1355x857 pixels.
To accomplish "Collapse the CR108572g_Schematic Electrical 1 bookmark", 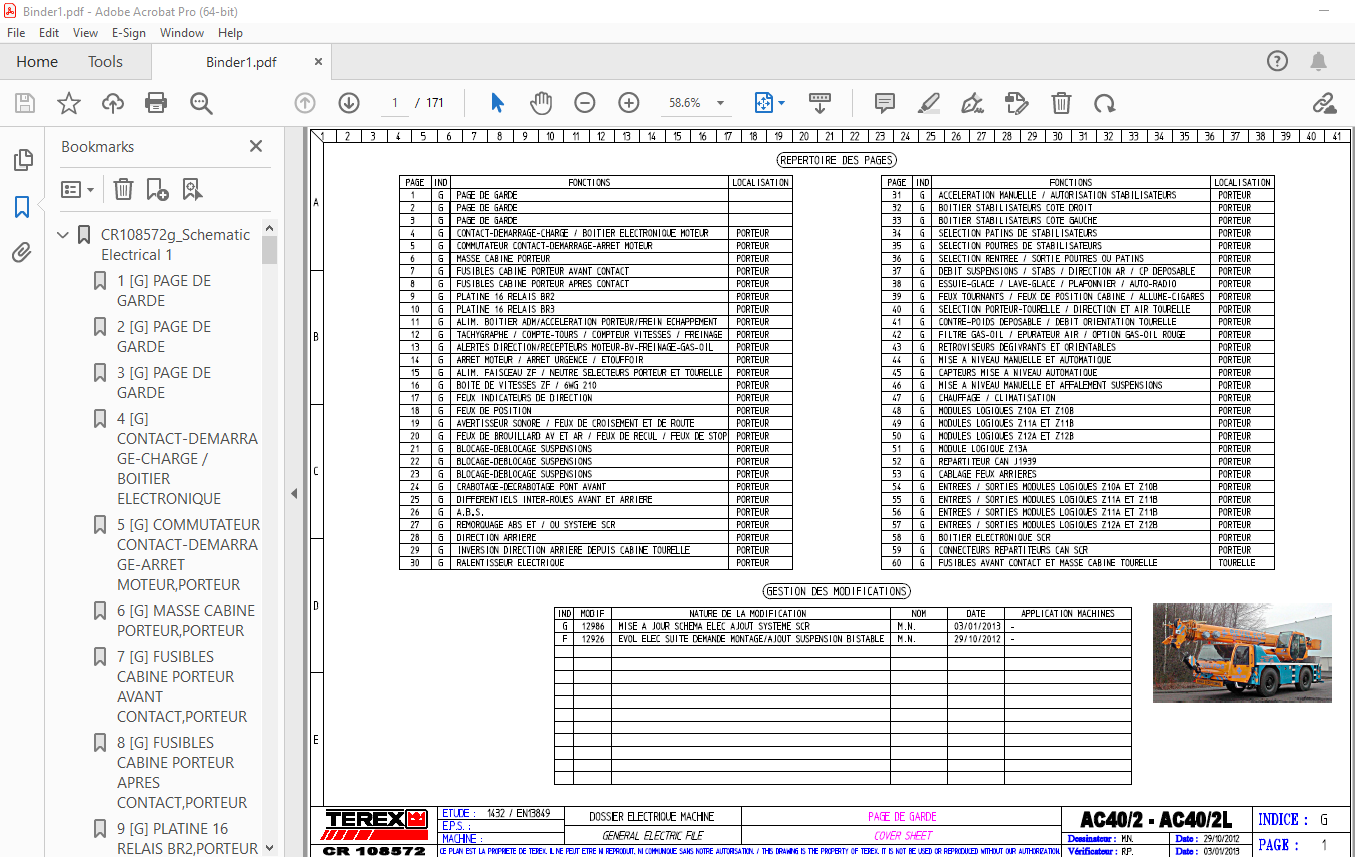I will click(64, 235).
